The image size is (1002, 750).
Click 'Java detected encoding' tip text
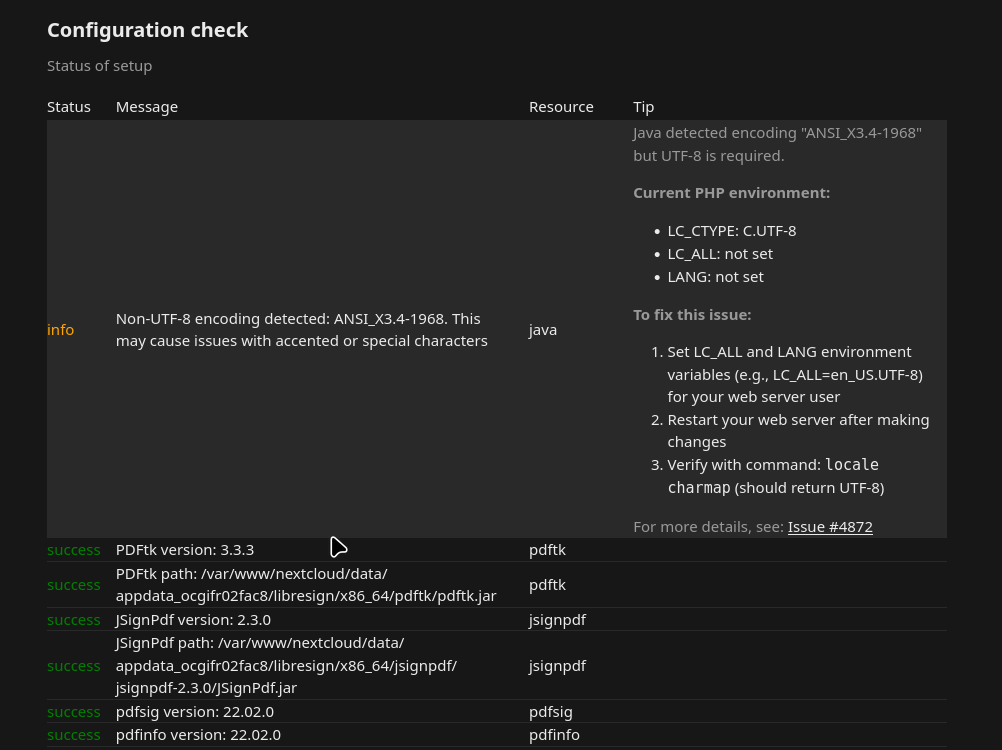coord(778,144)
